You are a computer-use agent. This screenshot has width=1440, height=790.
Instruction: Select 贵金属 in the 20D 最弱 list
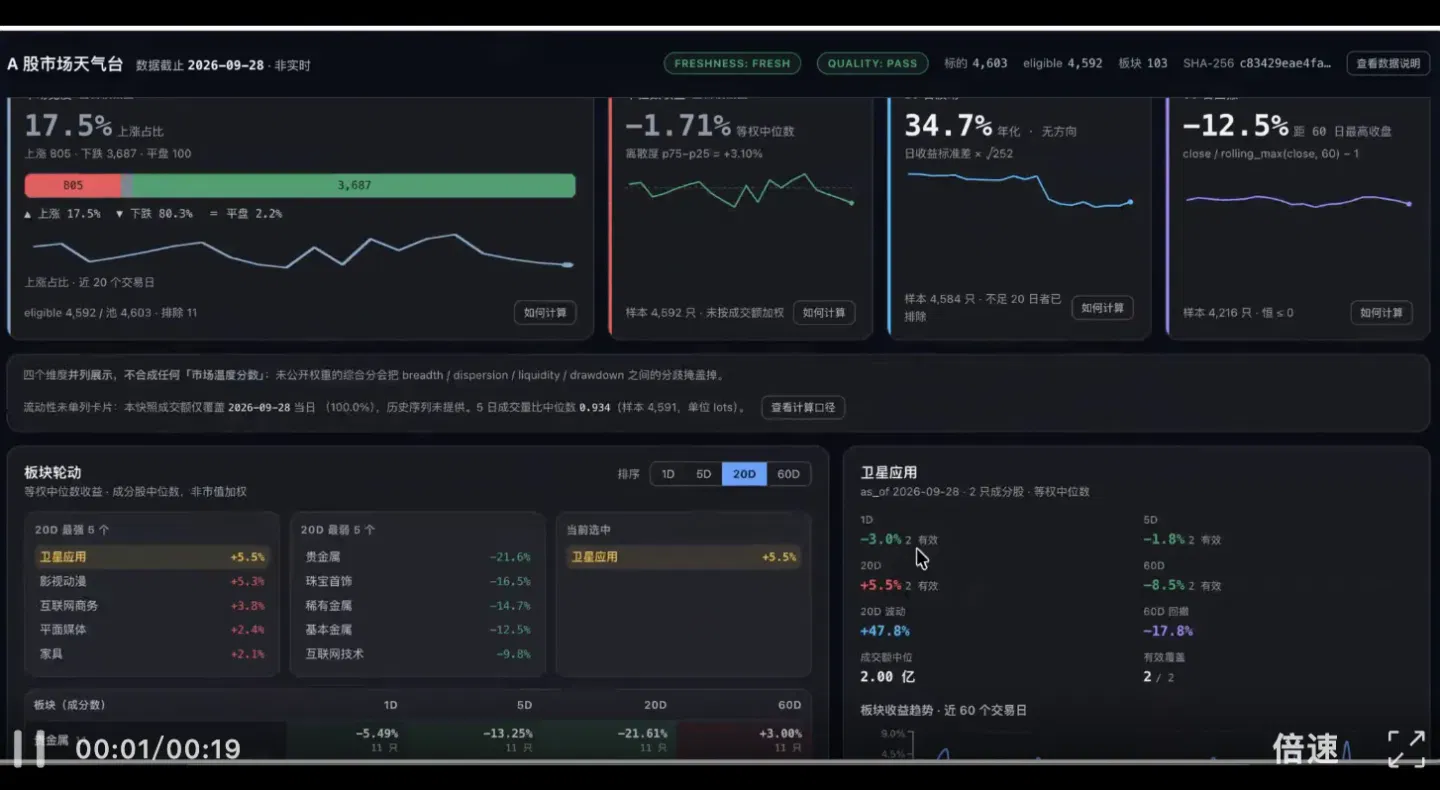(418, 557)
